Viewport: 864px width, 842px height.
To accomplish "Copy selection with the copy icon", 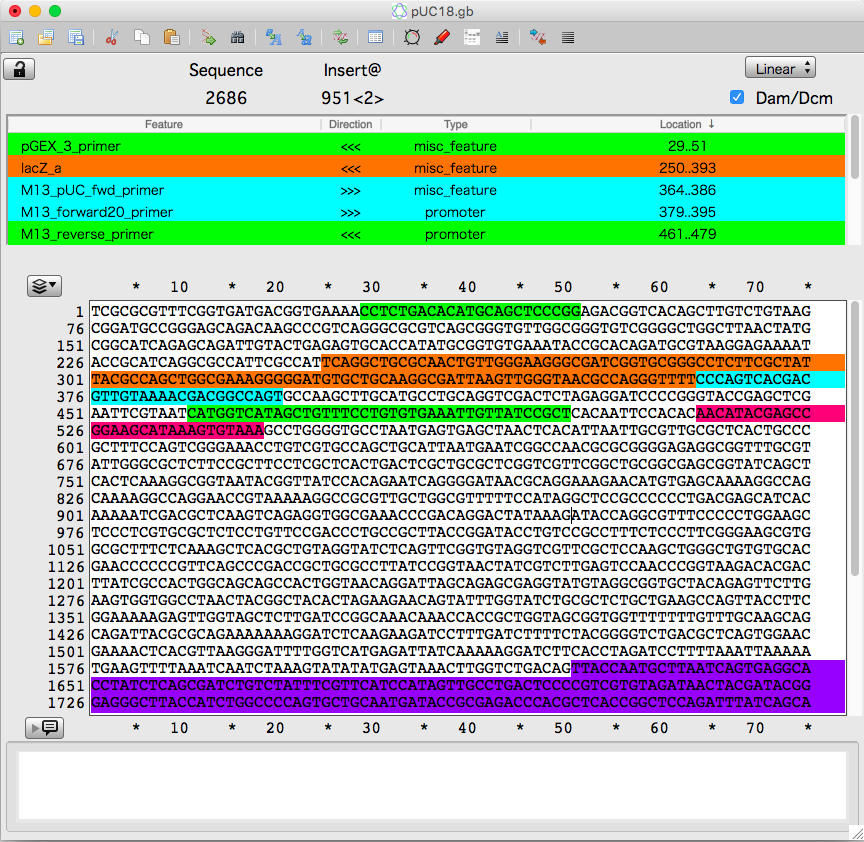I will point(142,37).
